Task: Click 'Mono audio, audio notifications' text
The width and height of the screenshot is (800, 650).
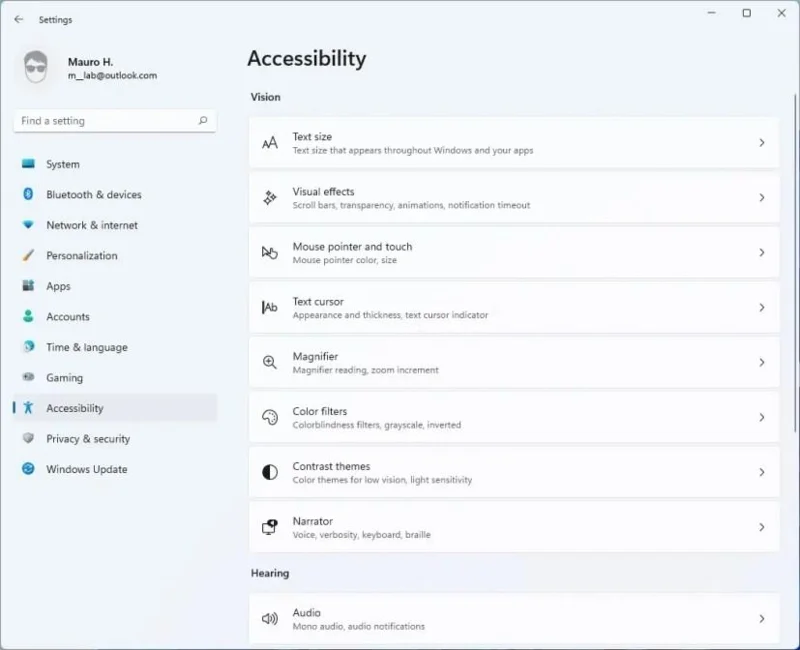Action: (359, 626)
